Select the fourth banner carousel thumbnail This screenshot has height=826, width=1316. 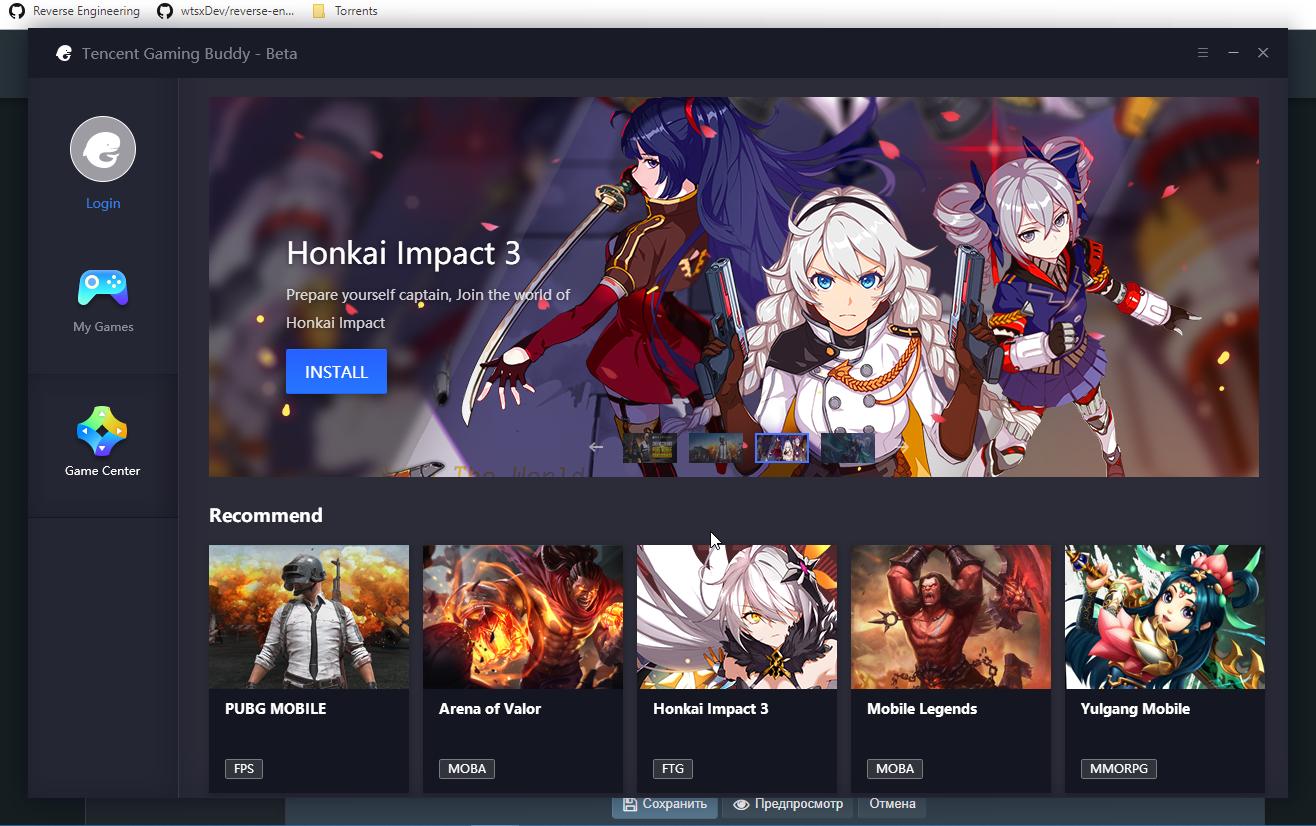pos(847,448)
